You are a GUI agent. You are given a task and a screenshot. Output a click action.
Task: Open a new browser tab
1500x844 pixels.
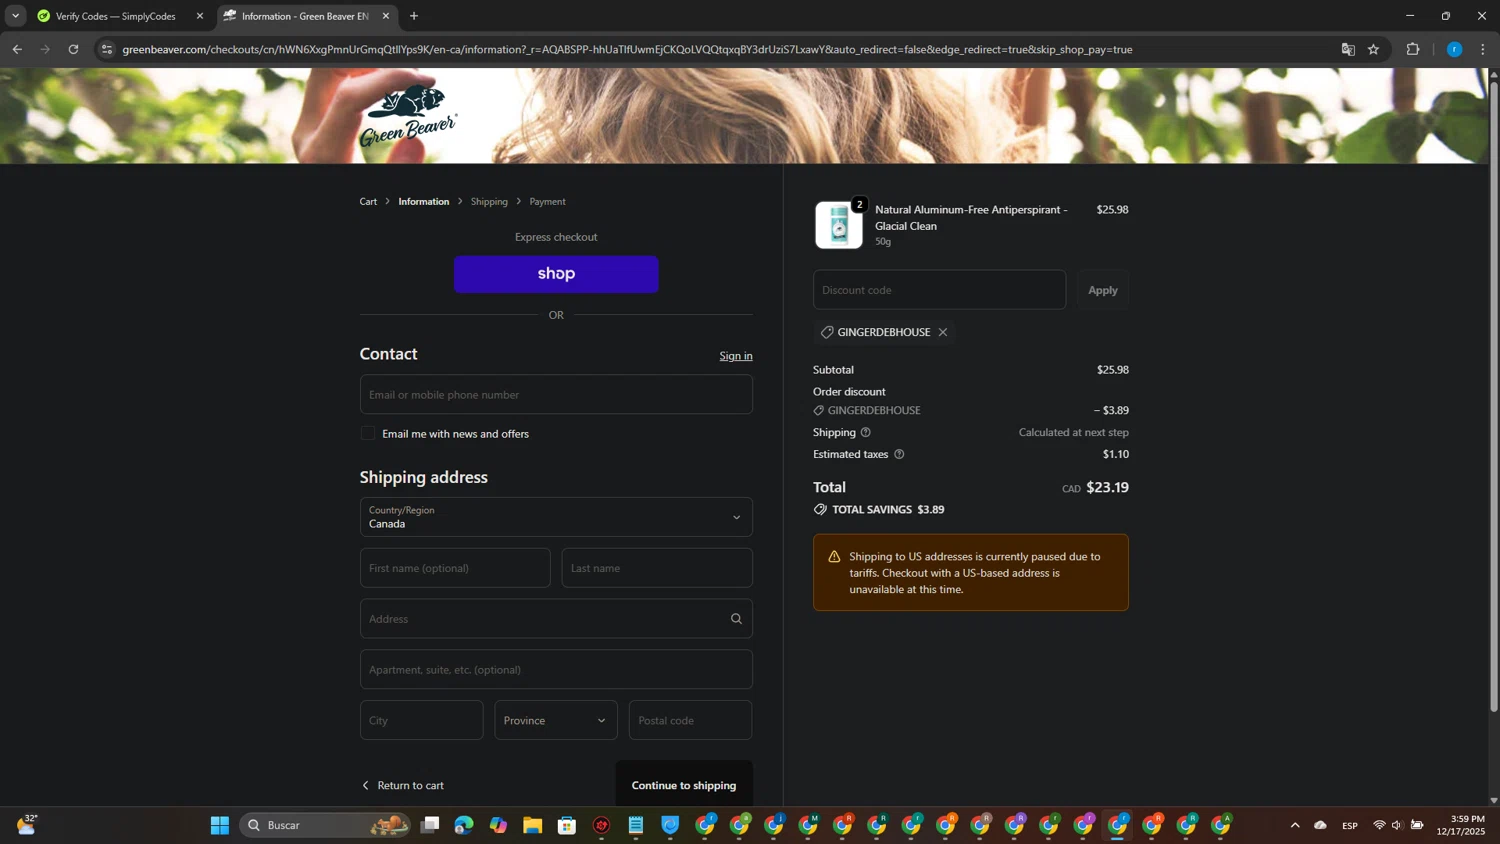pyautogui.click(x=414, y=16)
